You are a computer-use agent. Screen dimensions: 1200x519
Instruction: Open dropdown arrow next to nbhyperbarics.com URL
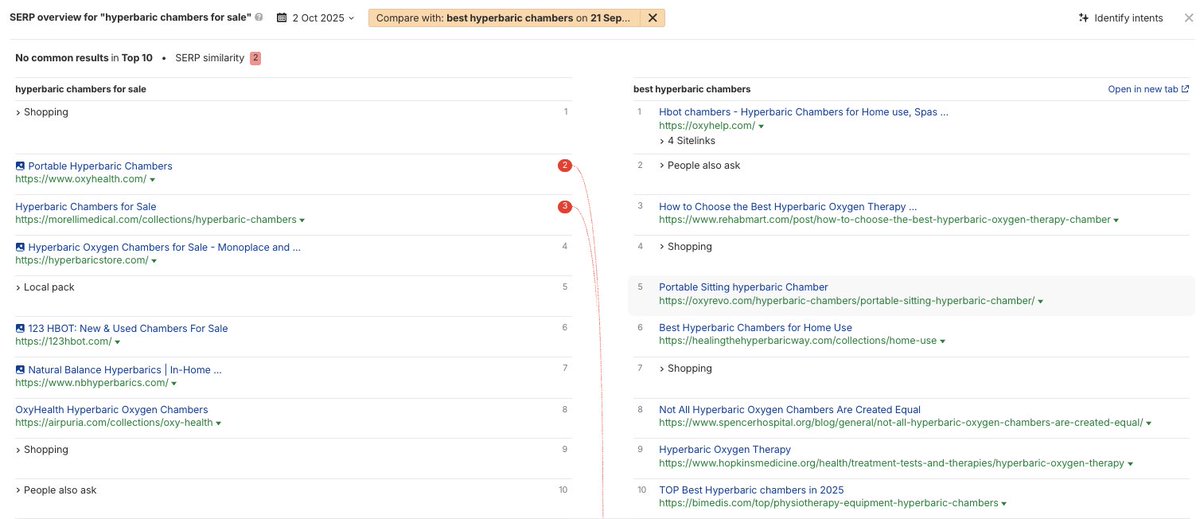tap(174, 383)
